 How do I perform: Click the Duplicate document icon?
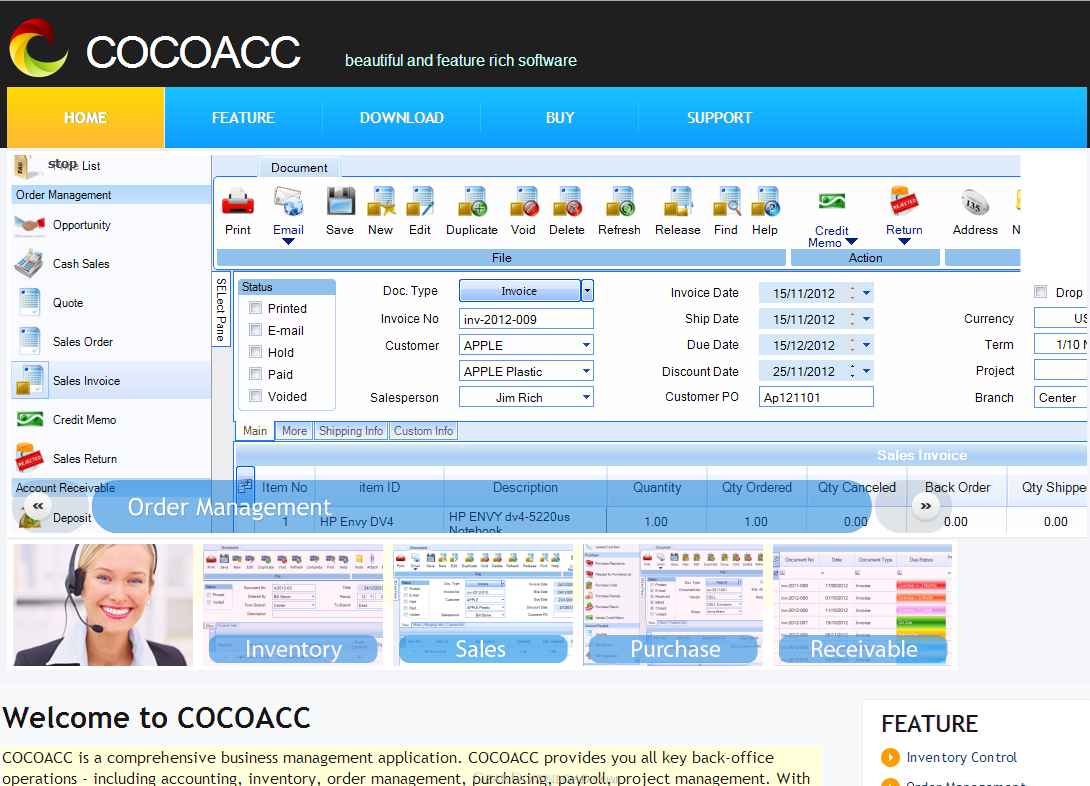coord(472,202)
